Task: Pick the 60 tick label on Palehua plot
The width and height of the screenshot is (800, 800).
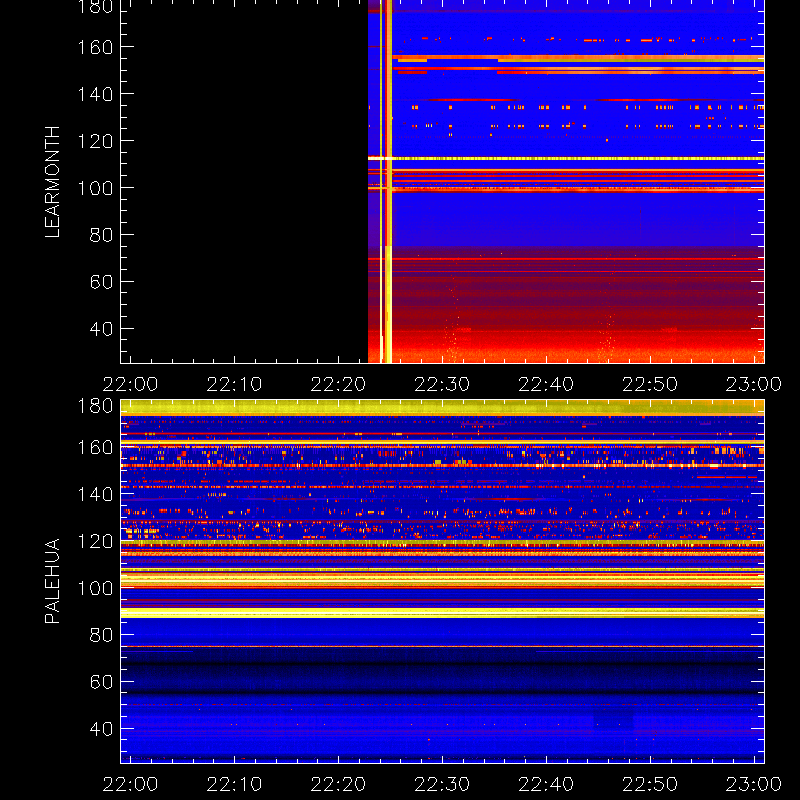Action: click(101, 682)
